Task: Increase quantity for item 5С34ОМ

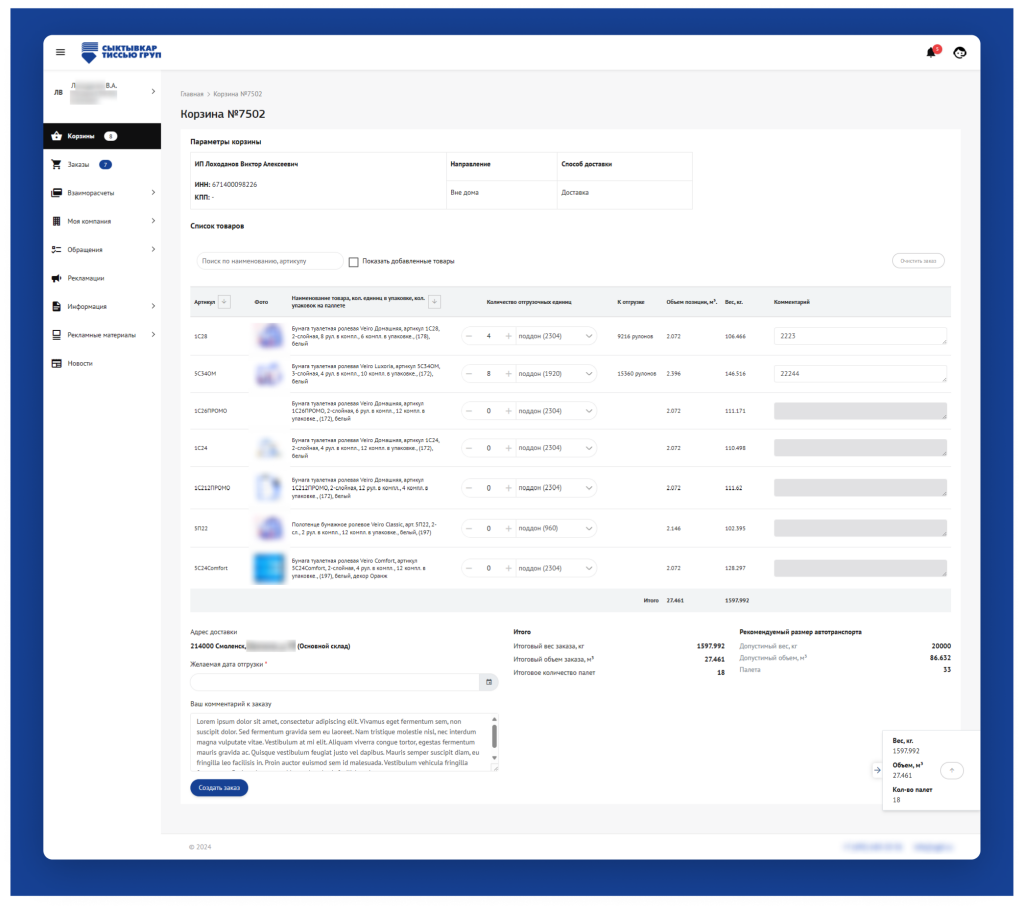Action: tap(508, 374)
